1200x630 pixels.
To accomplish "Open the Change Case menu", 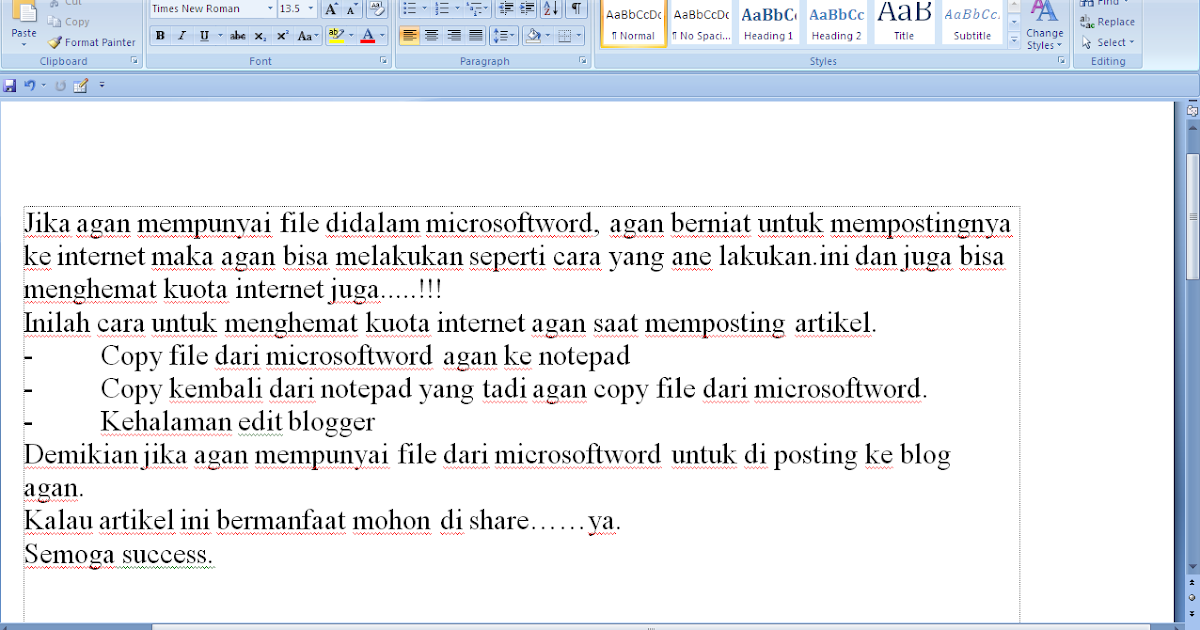I will coord(309,35).
